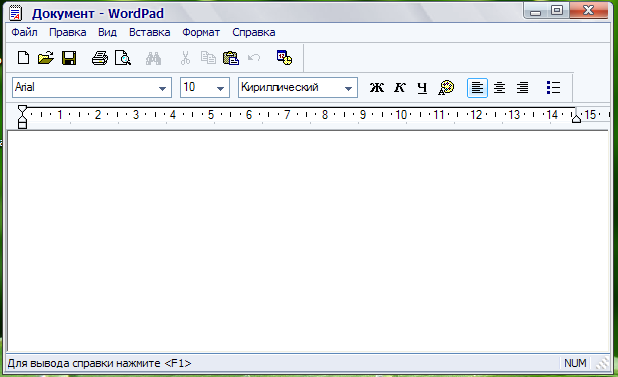Create a new document with toolbar icon
The image size is (618, 377).
click(24, 58)
